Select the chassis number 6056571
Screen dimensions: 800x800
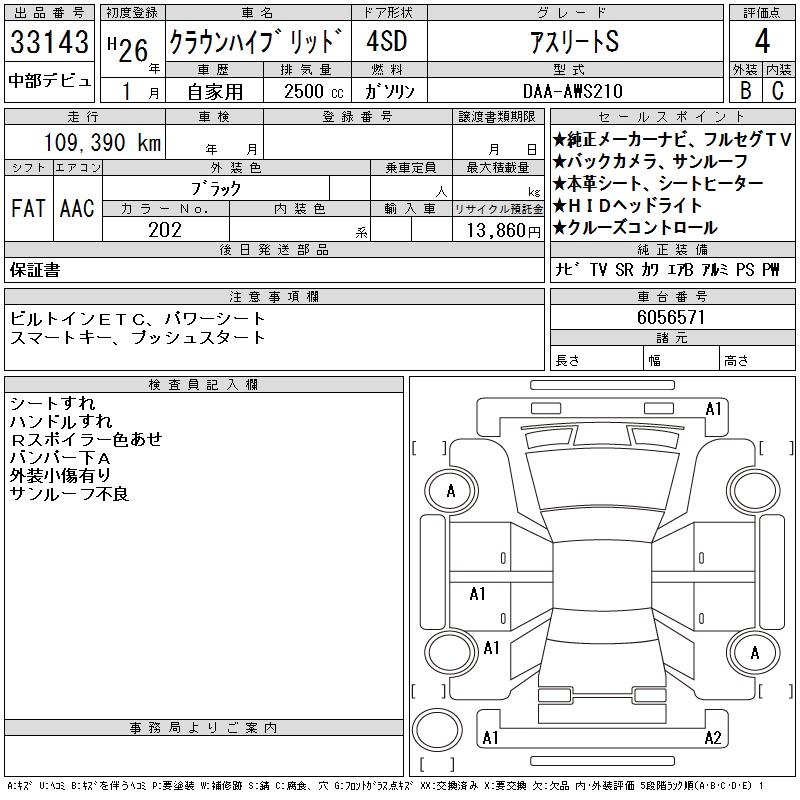tap(672, 317)
